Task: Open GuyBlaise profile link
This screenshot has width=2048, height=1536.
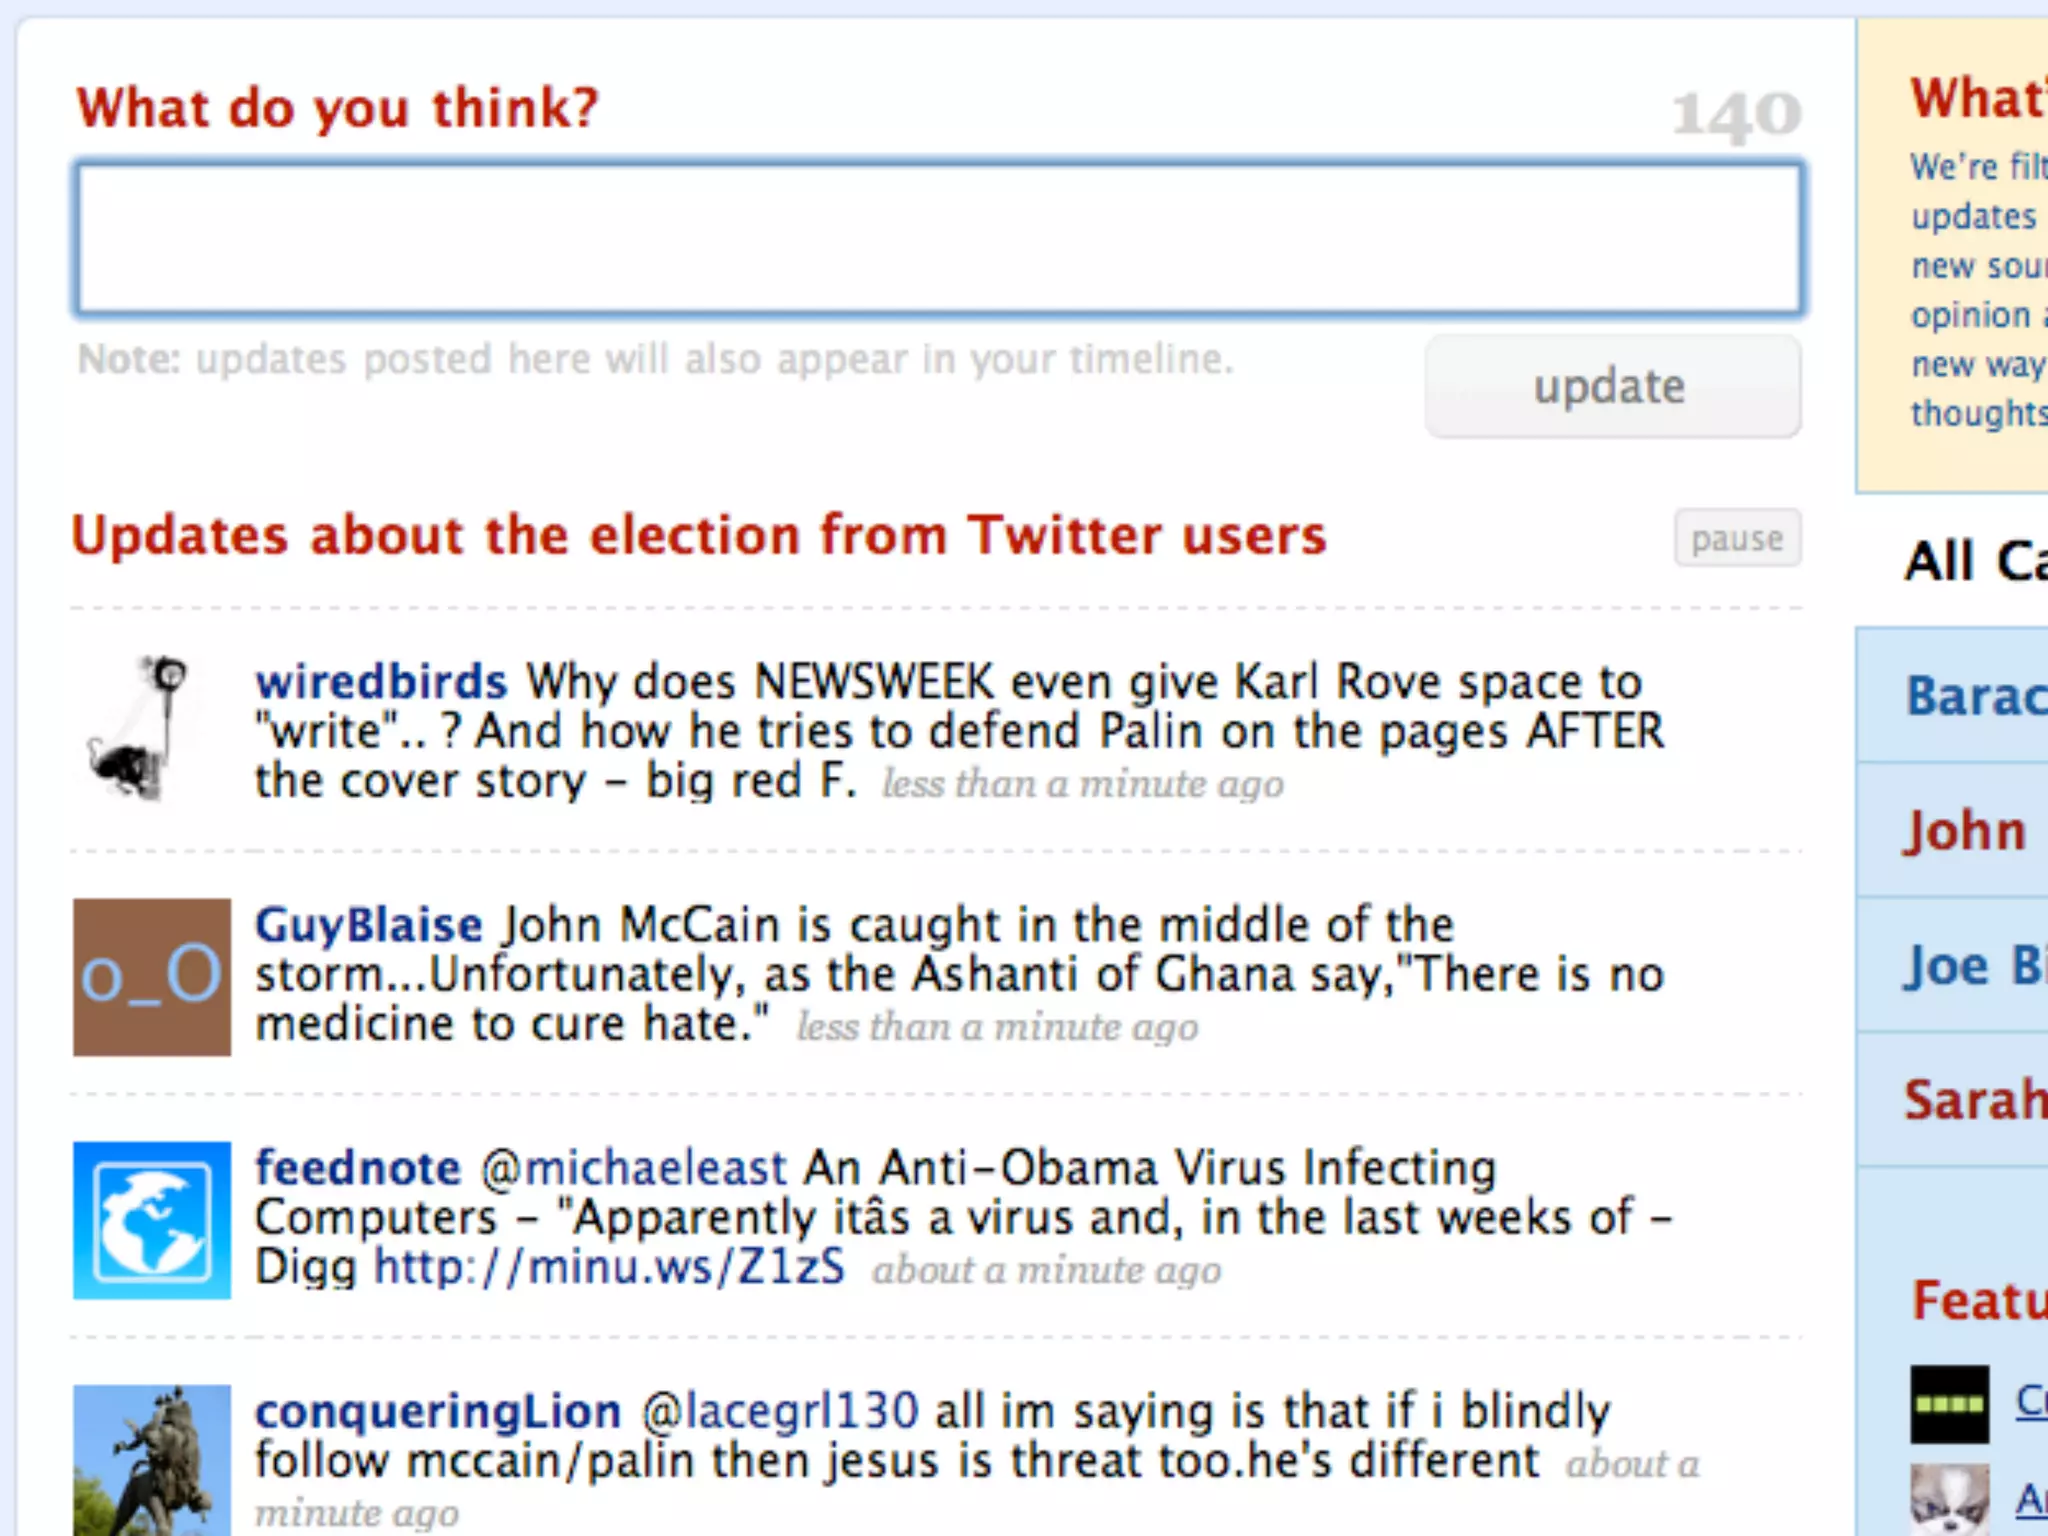Action: (368, 925)
